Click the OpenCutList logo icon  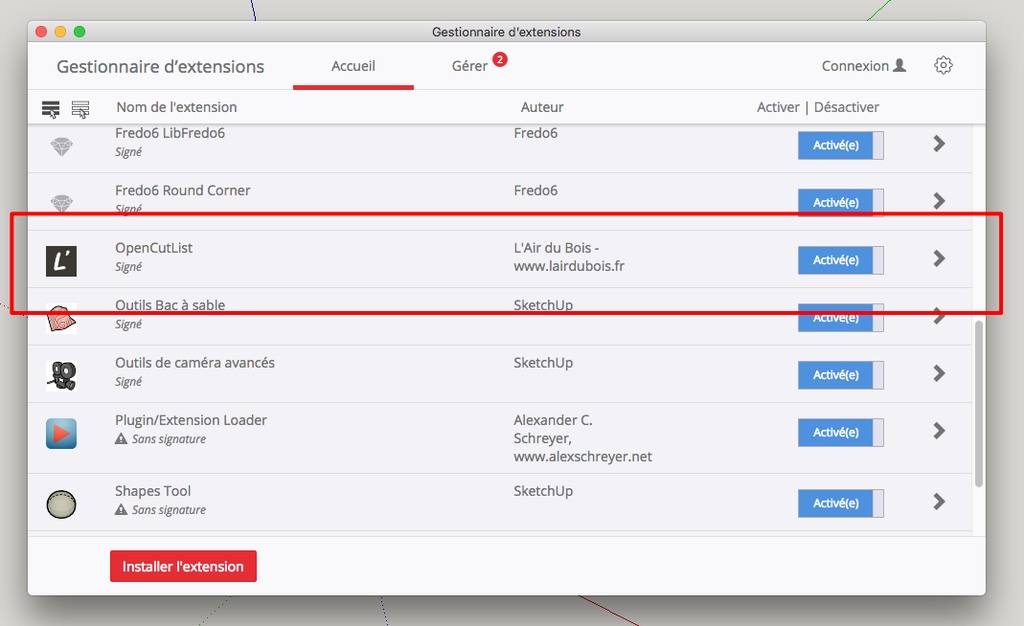(x=61, y=261)
